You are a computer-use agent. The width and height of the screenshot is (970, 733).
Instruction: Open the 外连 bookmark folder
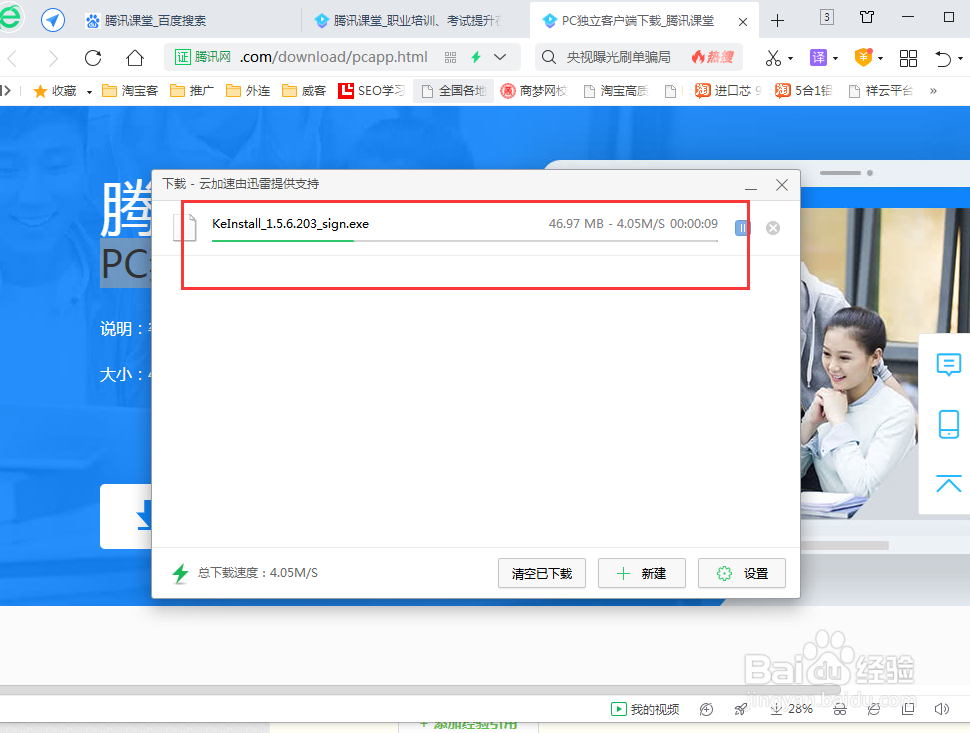248,91
